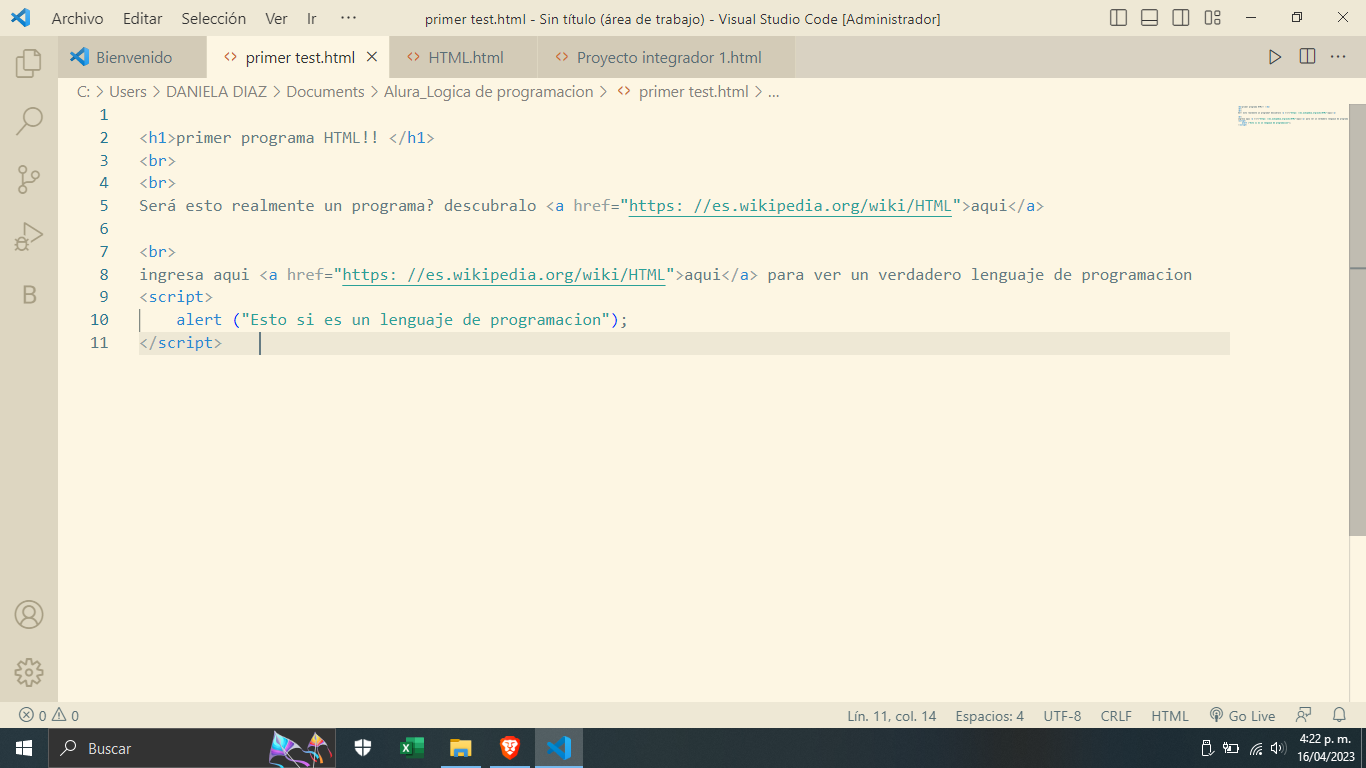Open the editor More Actions ellipsis
1366x768 pixels.
pyautogui.click(x=1338, y=57)
